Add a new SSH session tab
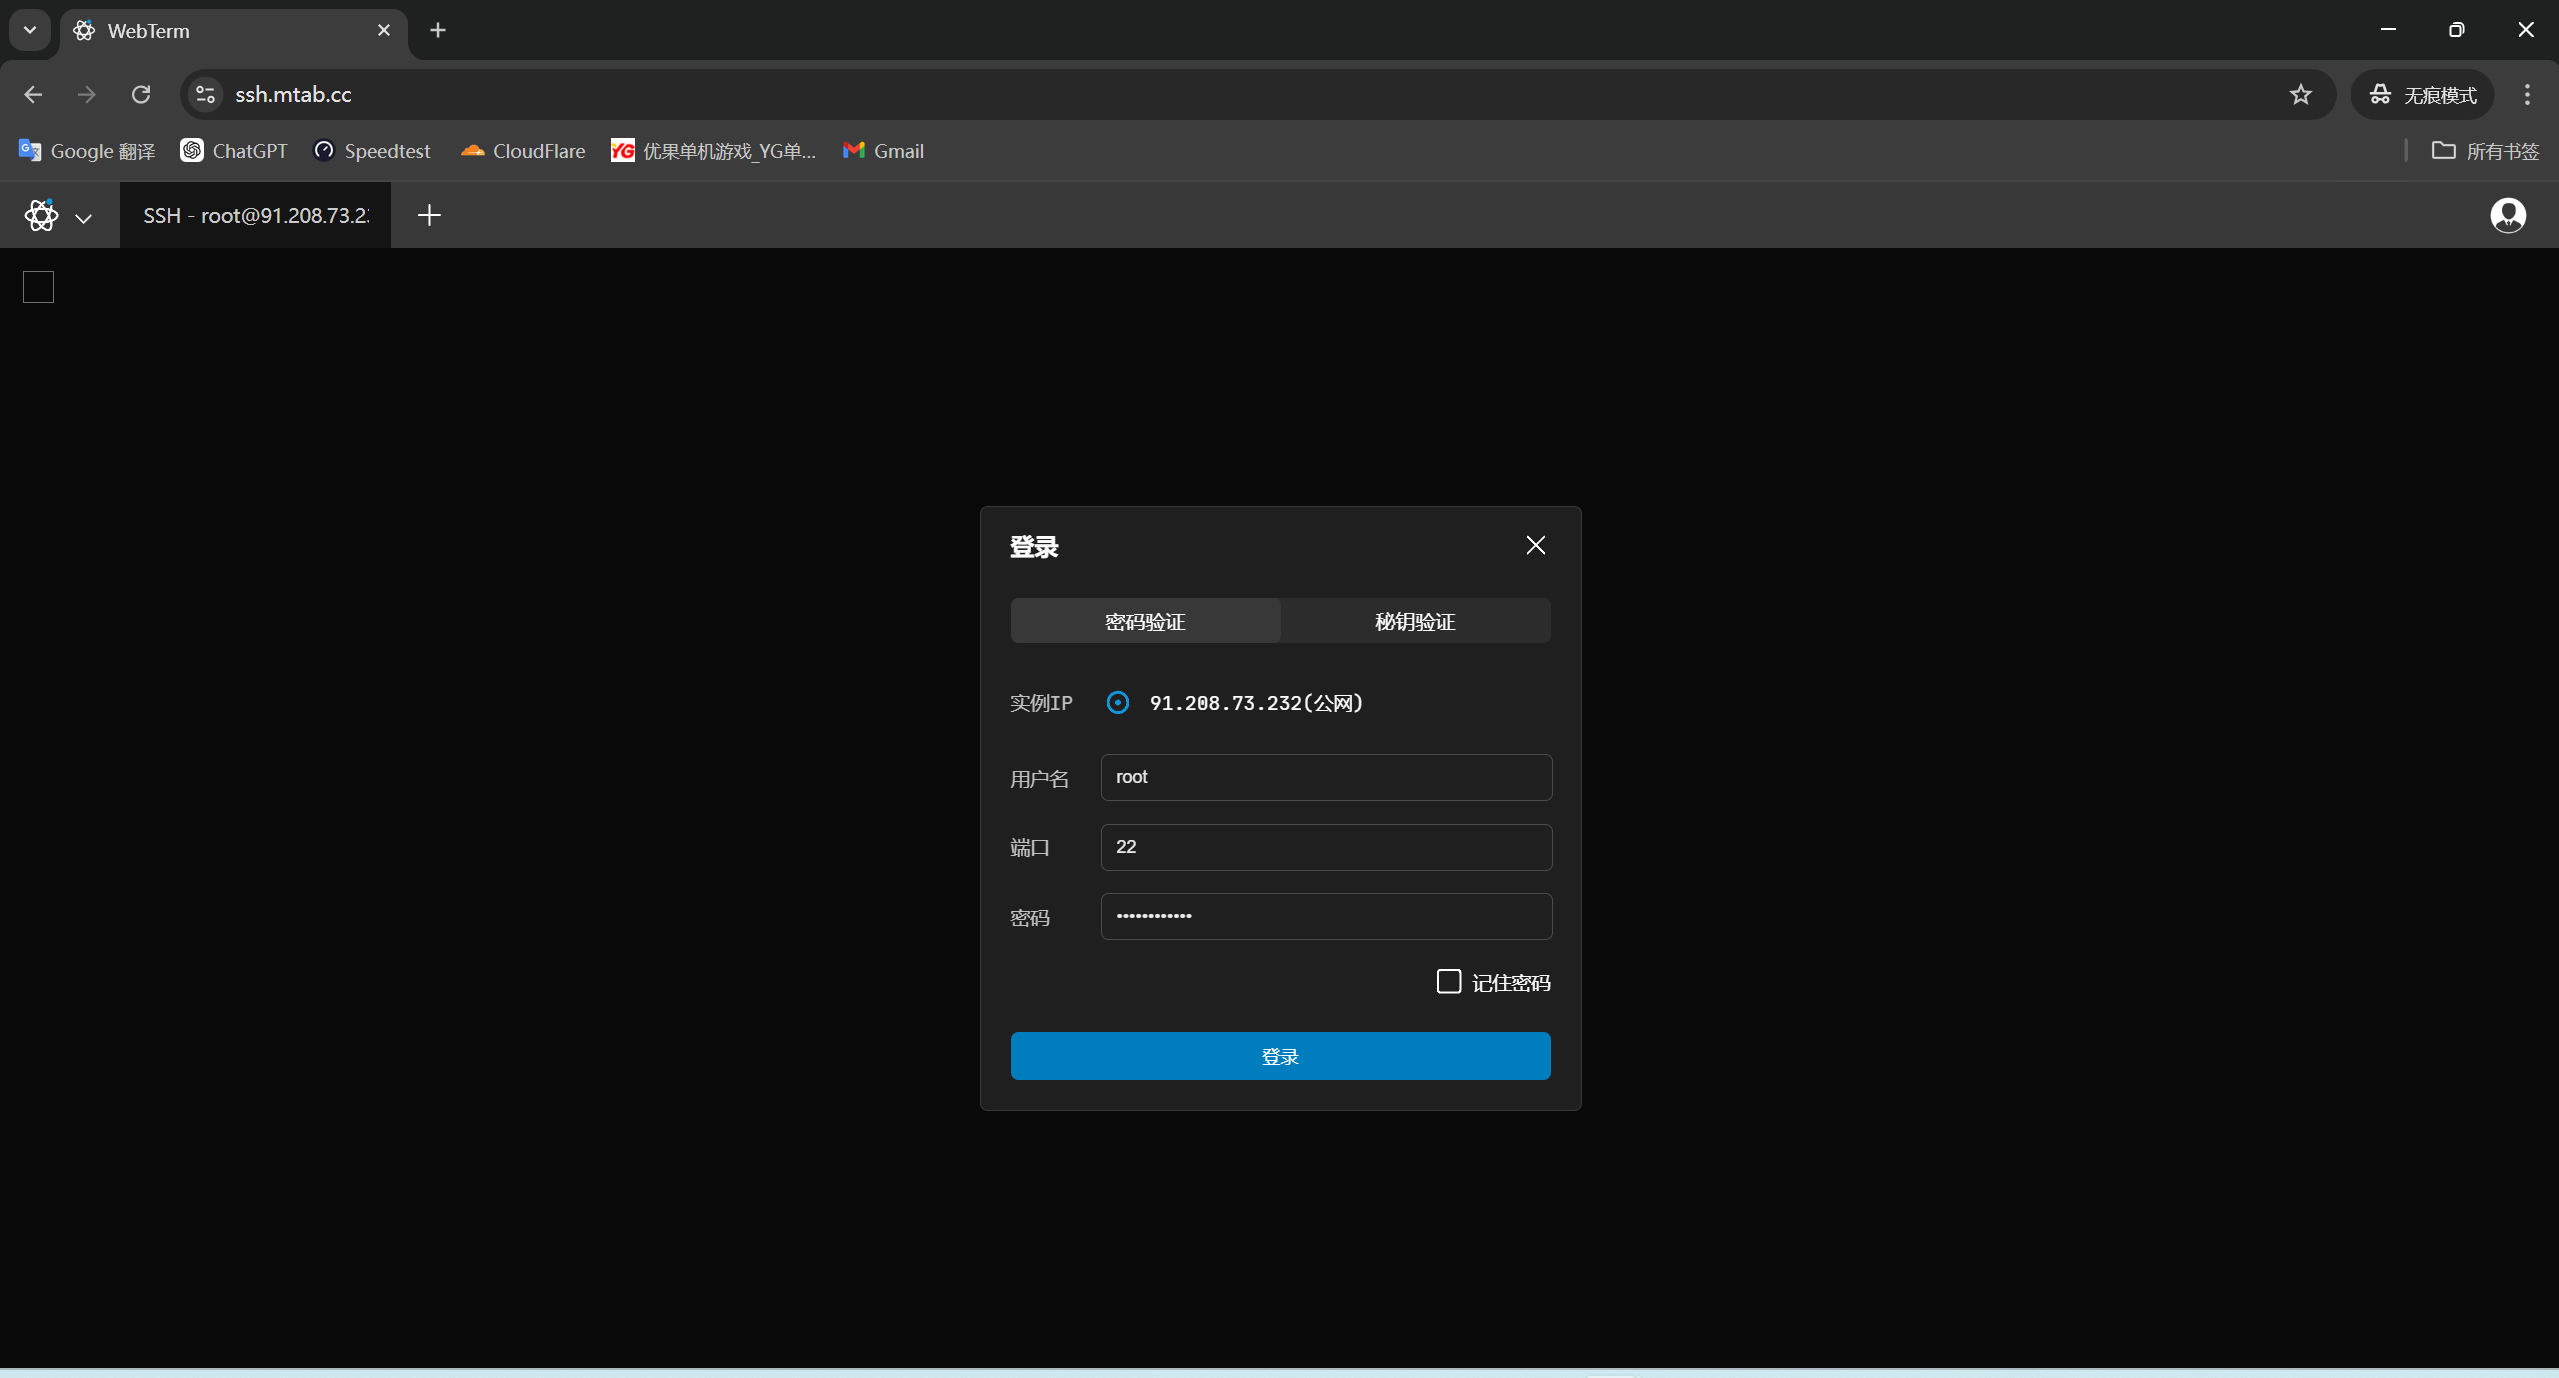2559x1378 pixels. pos(429,215)
